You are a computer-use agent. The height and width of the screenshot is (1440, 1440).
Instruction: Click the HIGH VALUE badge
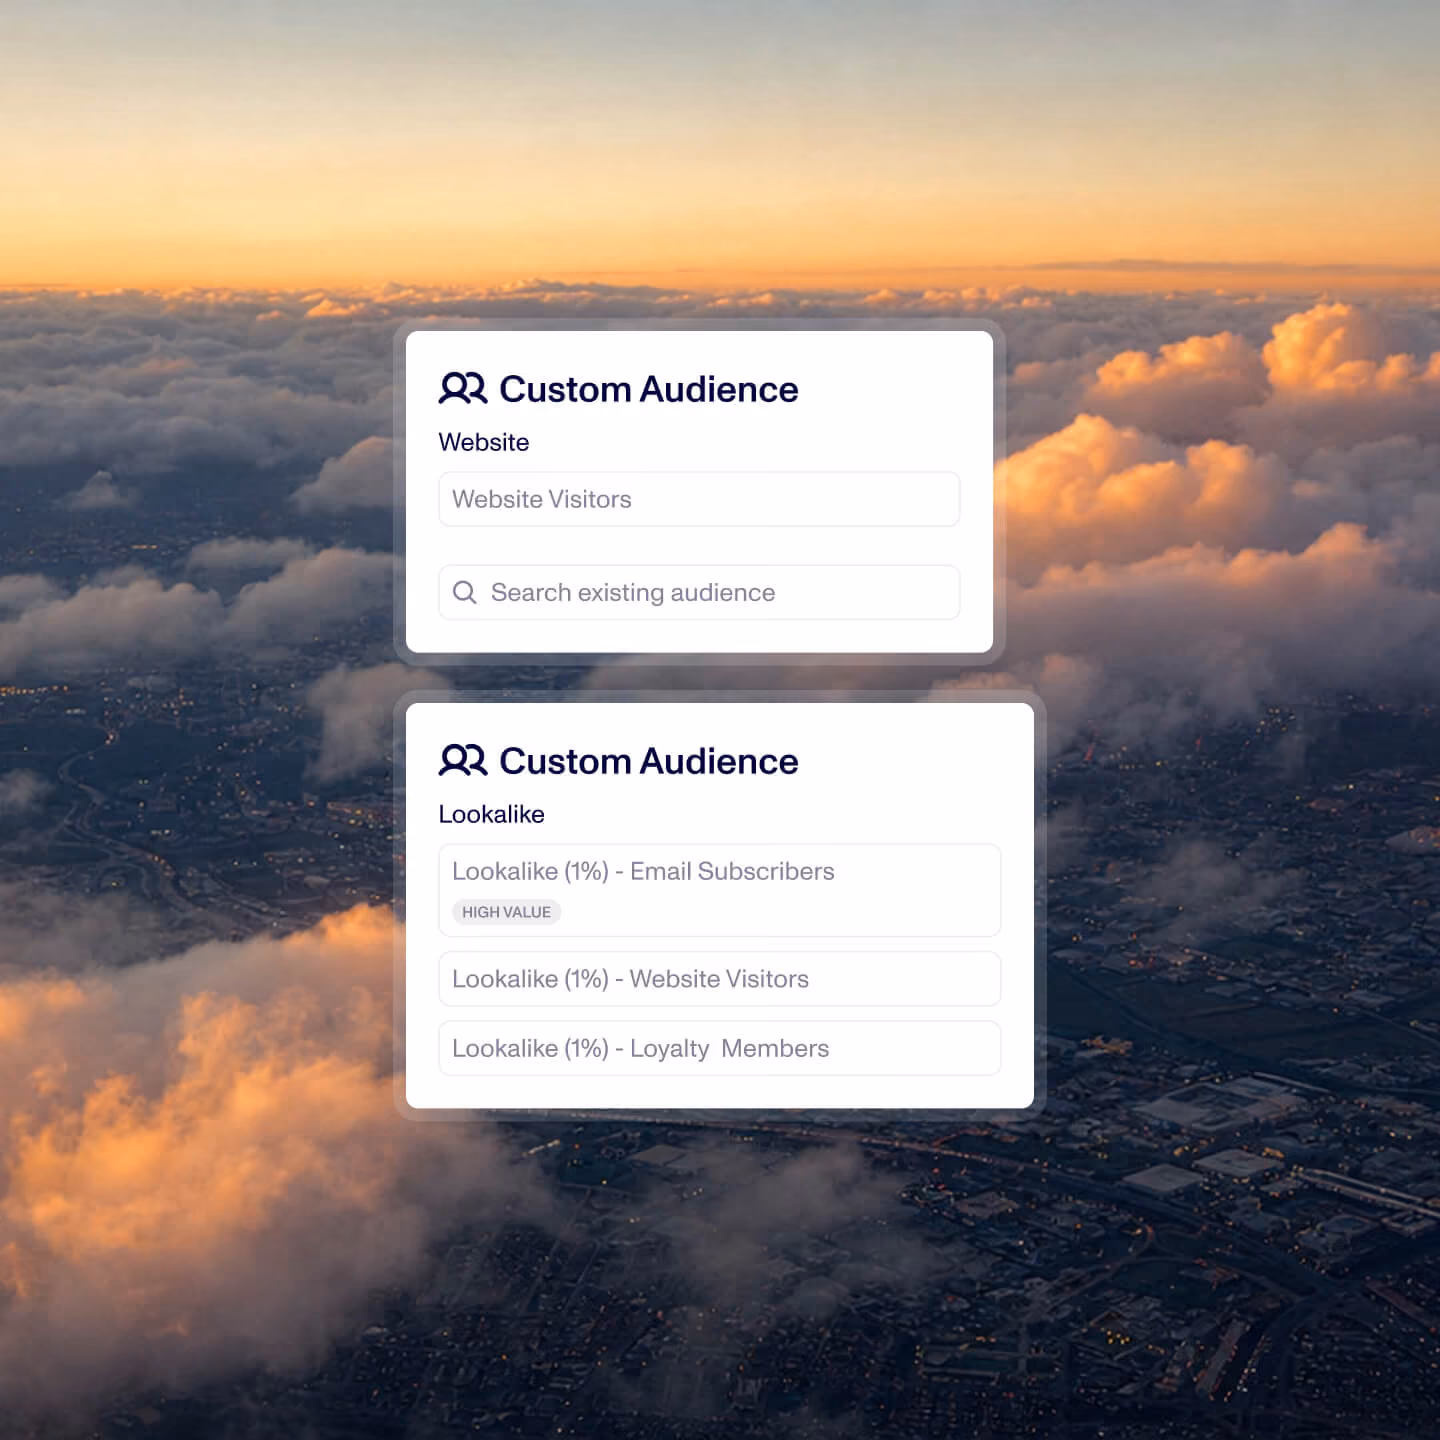click(506, 912)
